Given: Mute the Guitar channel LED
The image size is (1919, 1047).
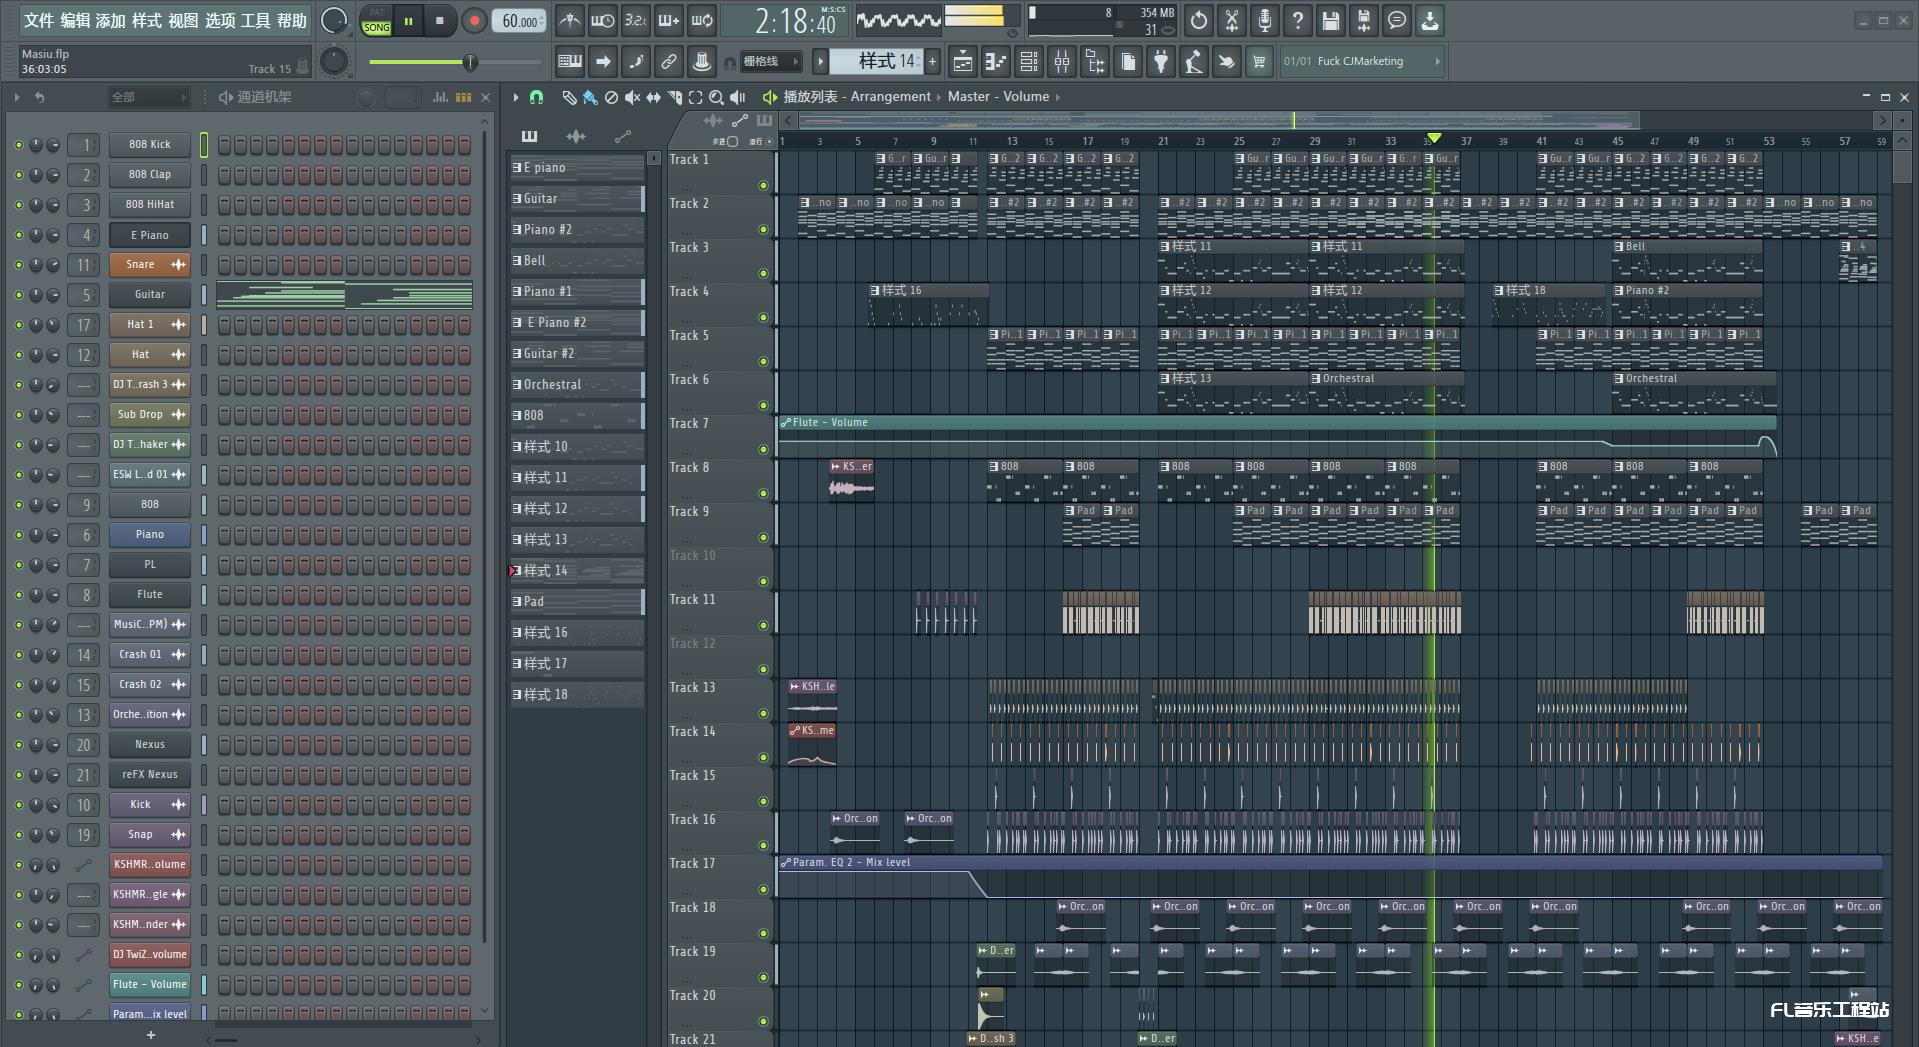Looking at the screenshot, I should [x=18, y=295].
